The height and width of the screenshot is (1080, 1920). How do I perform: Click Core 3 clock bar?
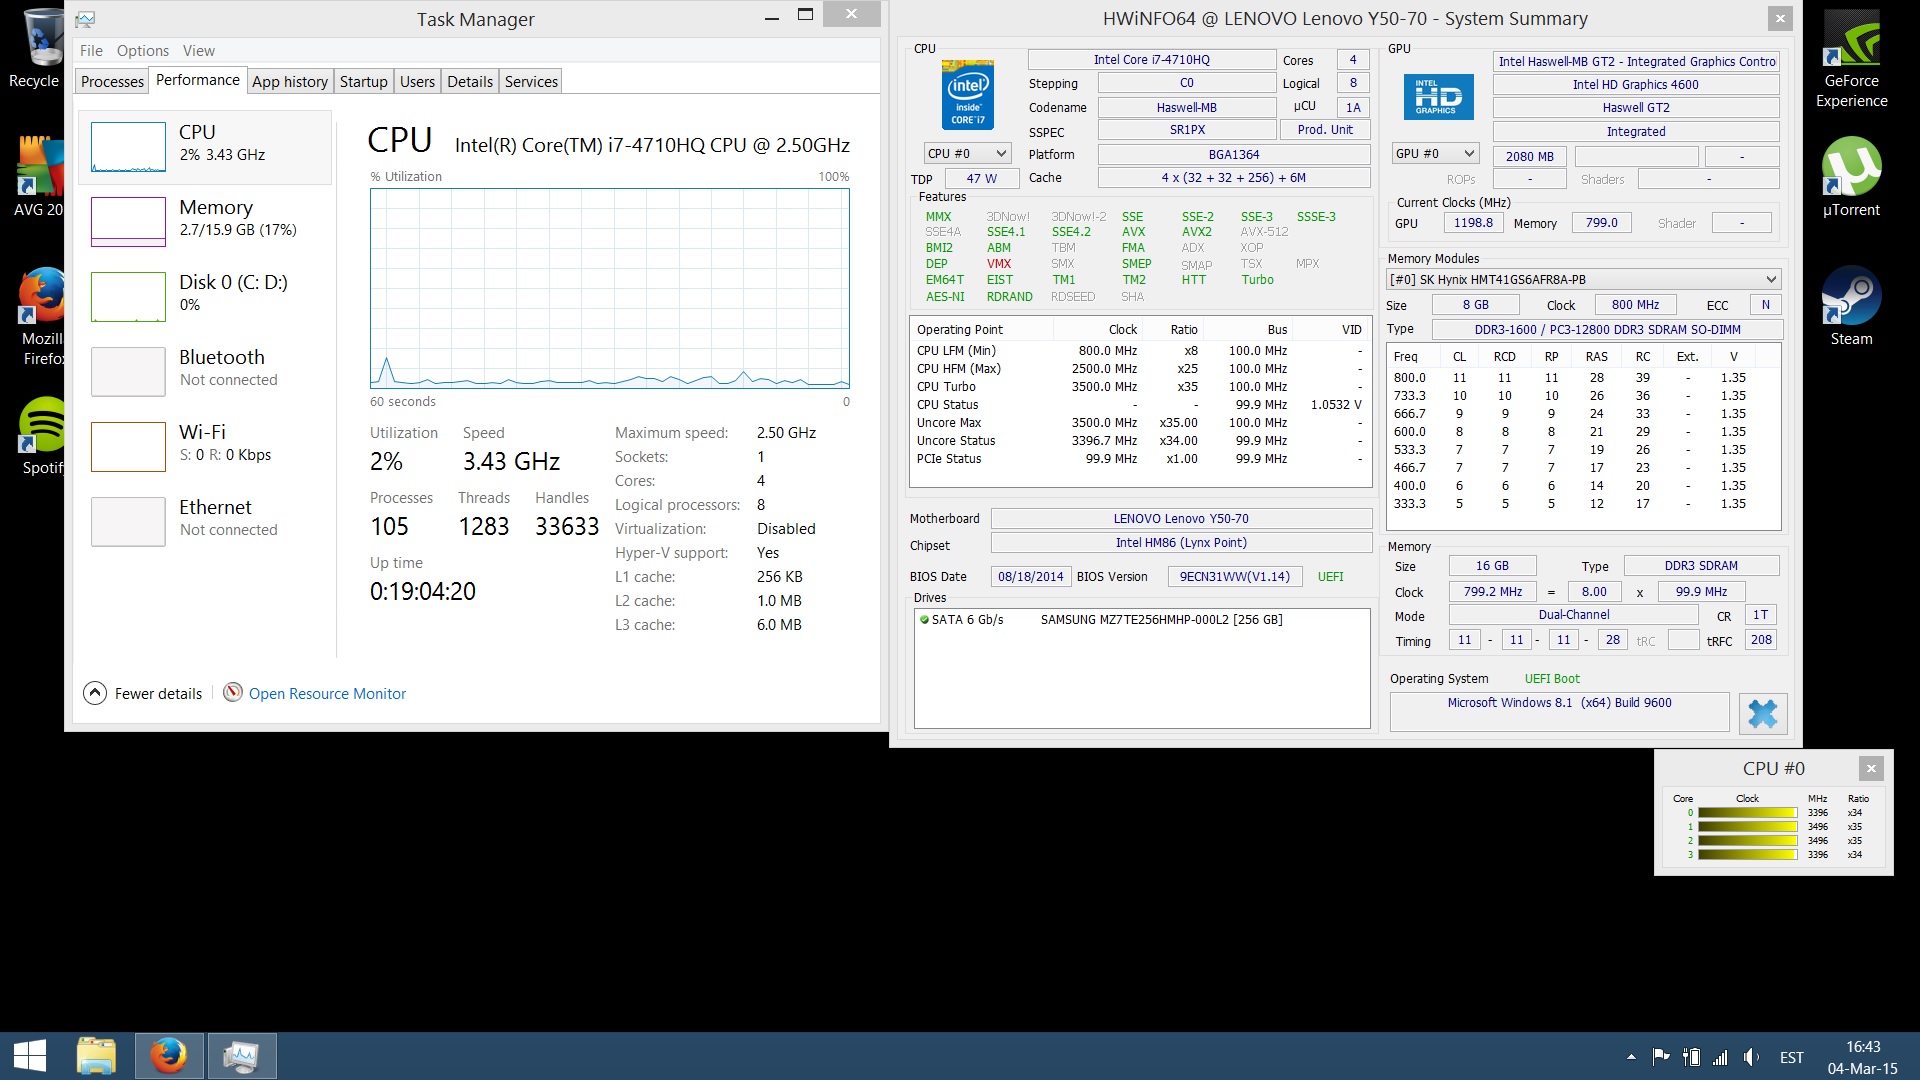click(1747, 855)
